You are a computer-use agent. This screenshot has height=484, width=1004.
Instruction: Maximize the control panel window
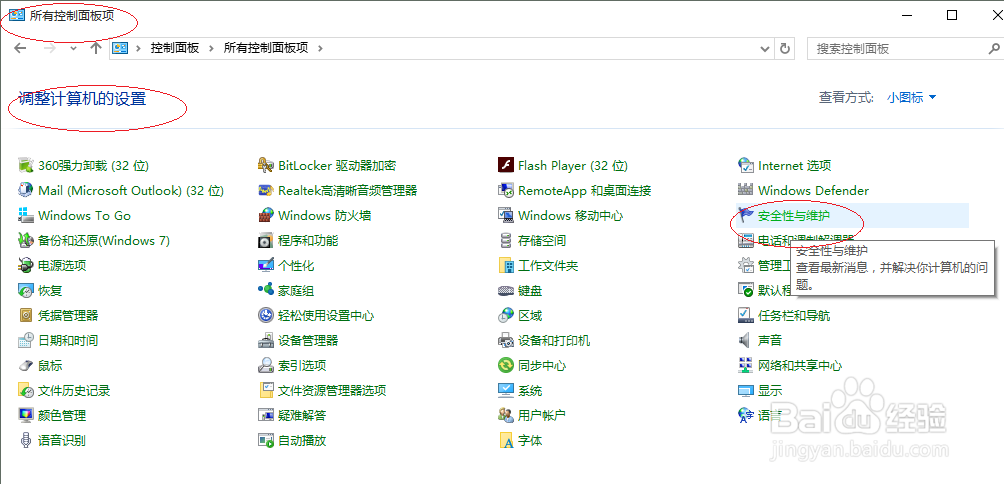click(x=952, y=15)
